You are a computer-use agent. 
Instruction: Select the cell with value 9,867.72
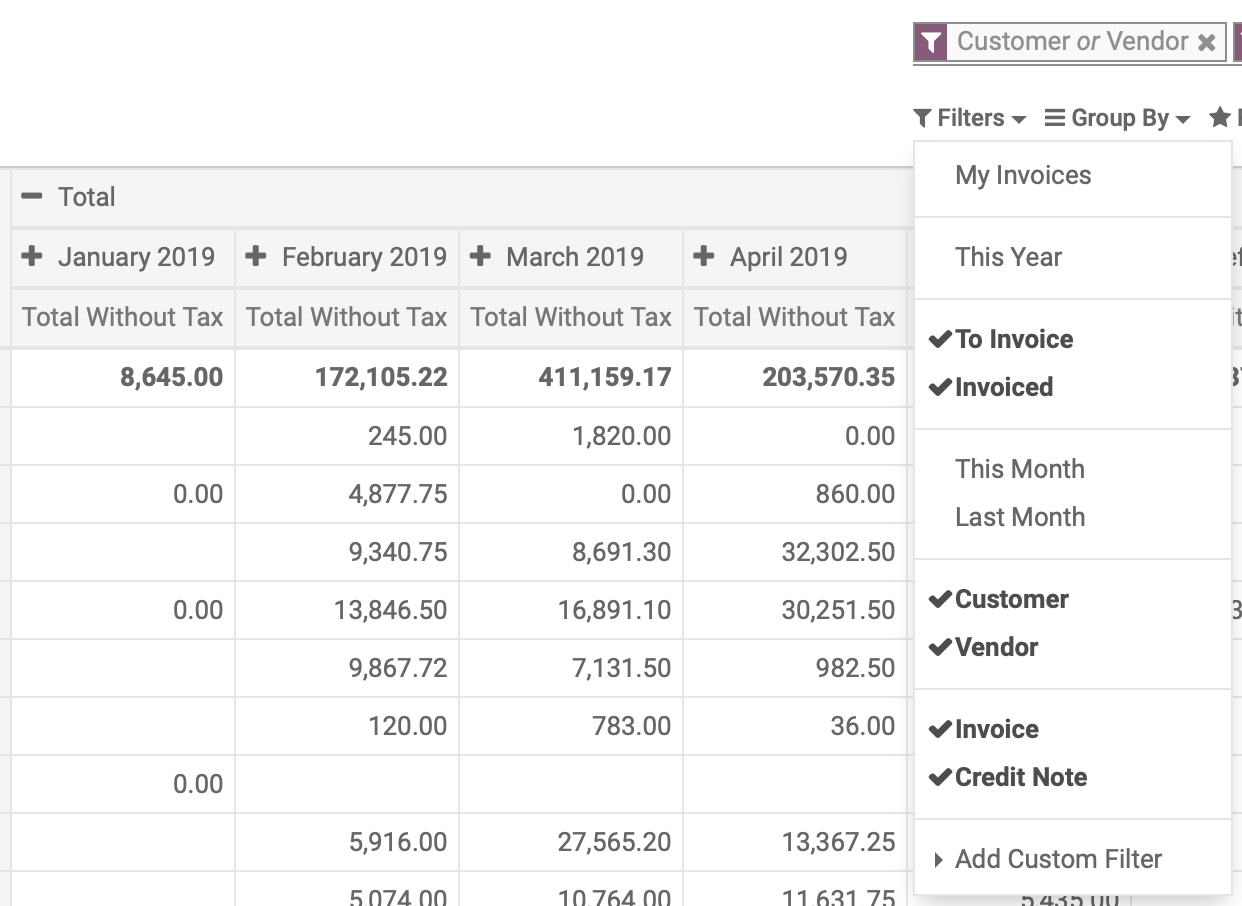(x=347, y=668)
